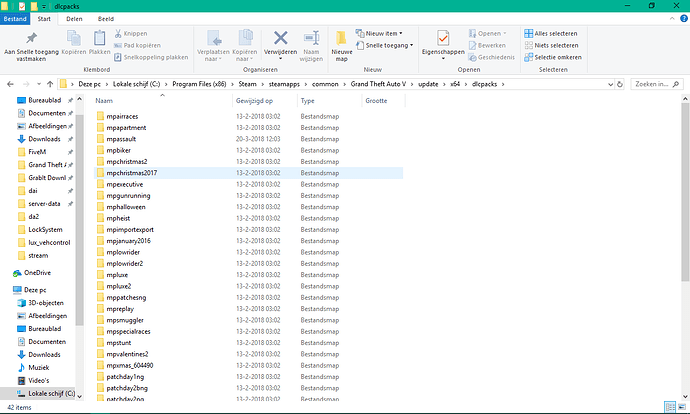
Task: Open the recent locations dropdown arrow
Action: [x=39, y=84]
